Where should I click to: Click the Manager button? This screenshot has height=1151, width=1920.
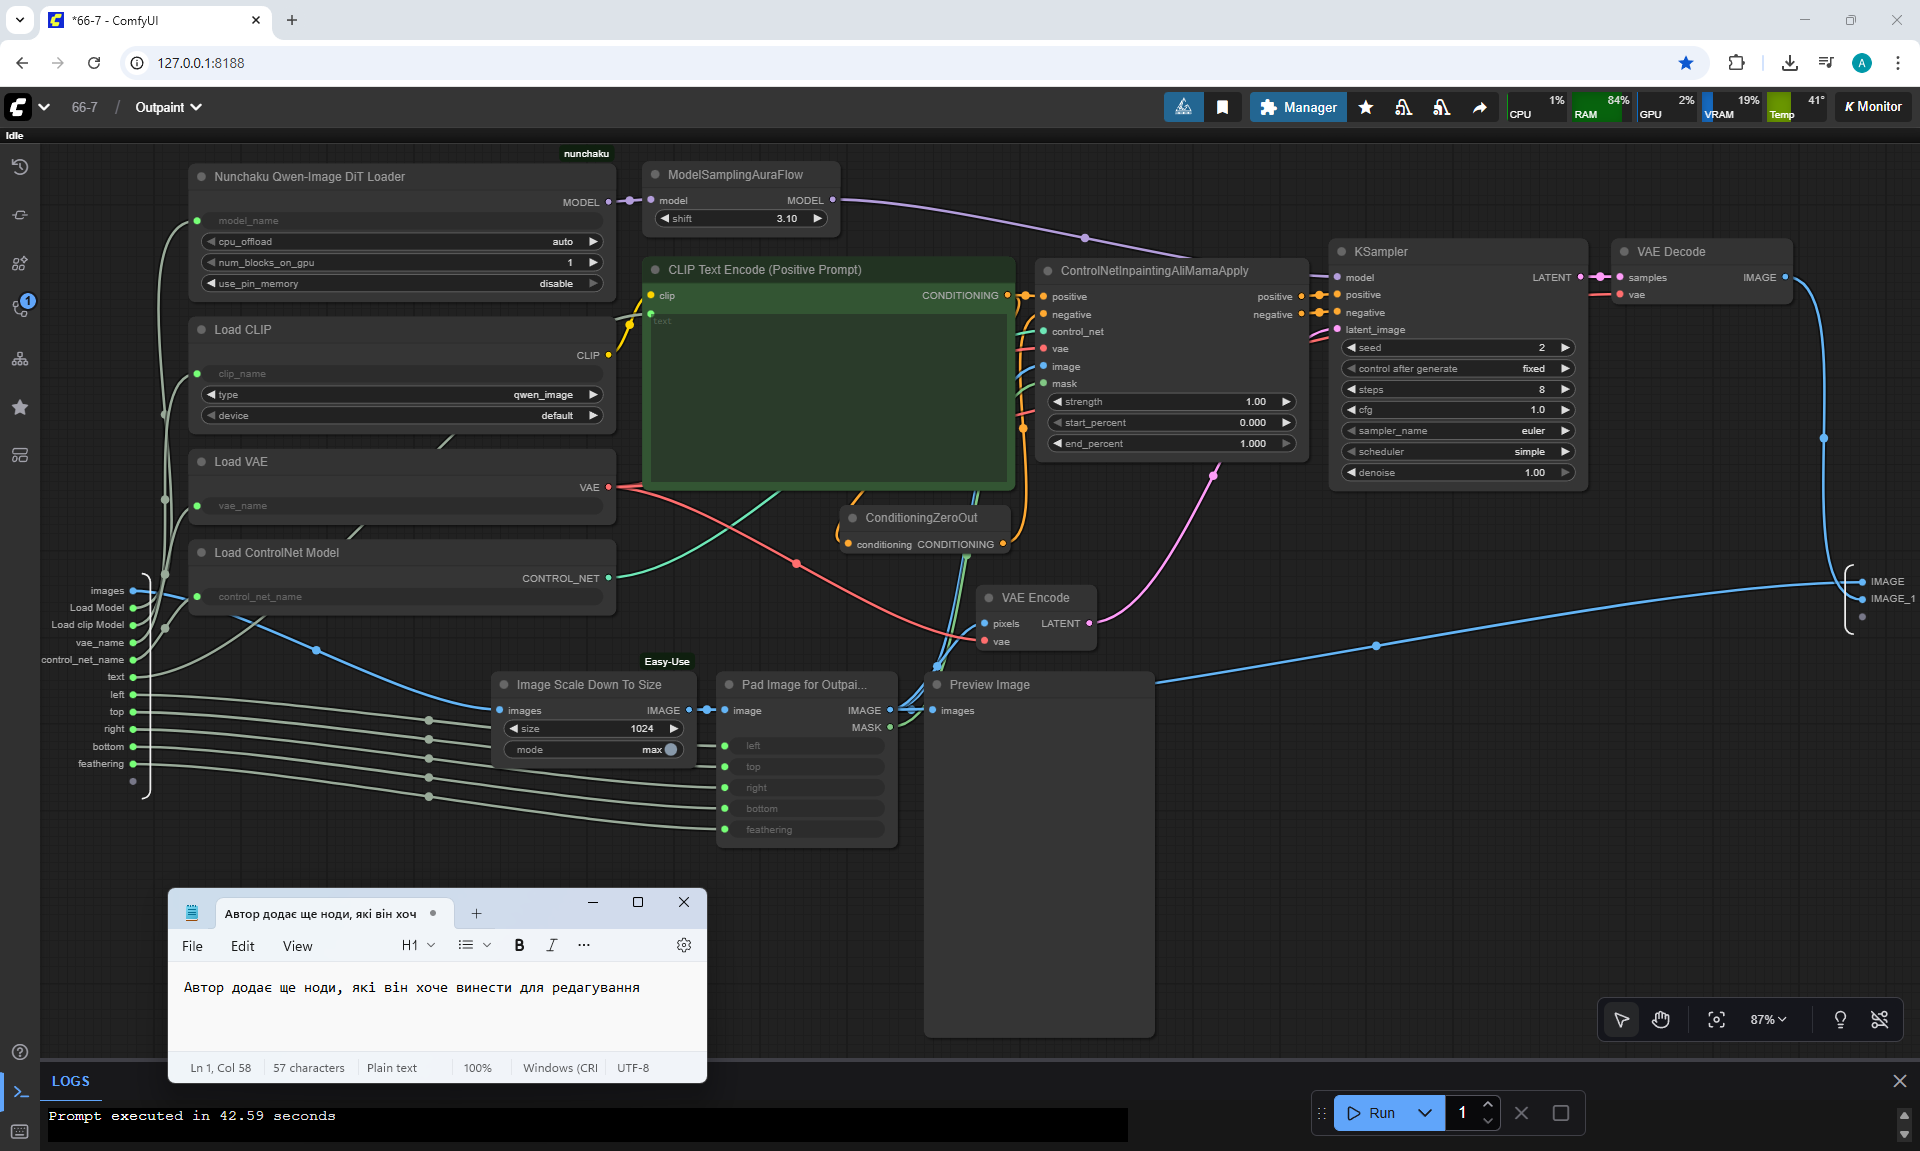coord(1298,107)
